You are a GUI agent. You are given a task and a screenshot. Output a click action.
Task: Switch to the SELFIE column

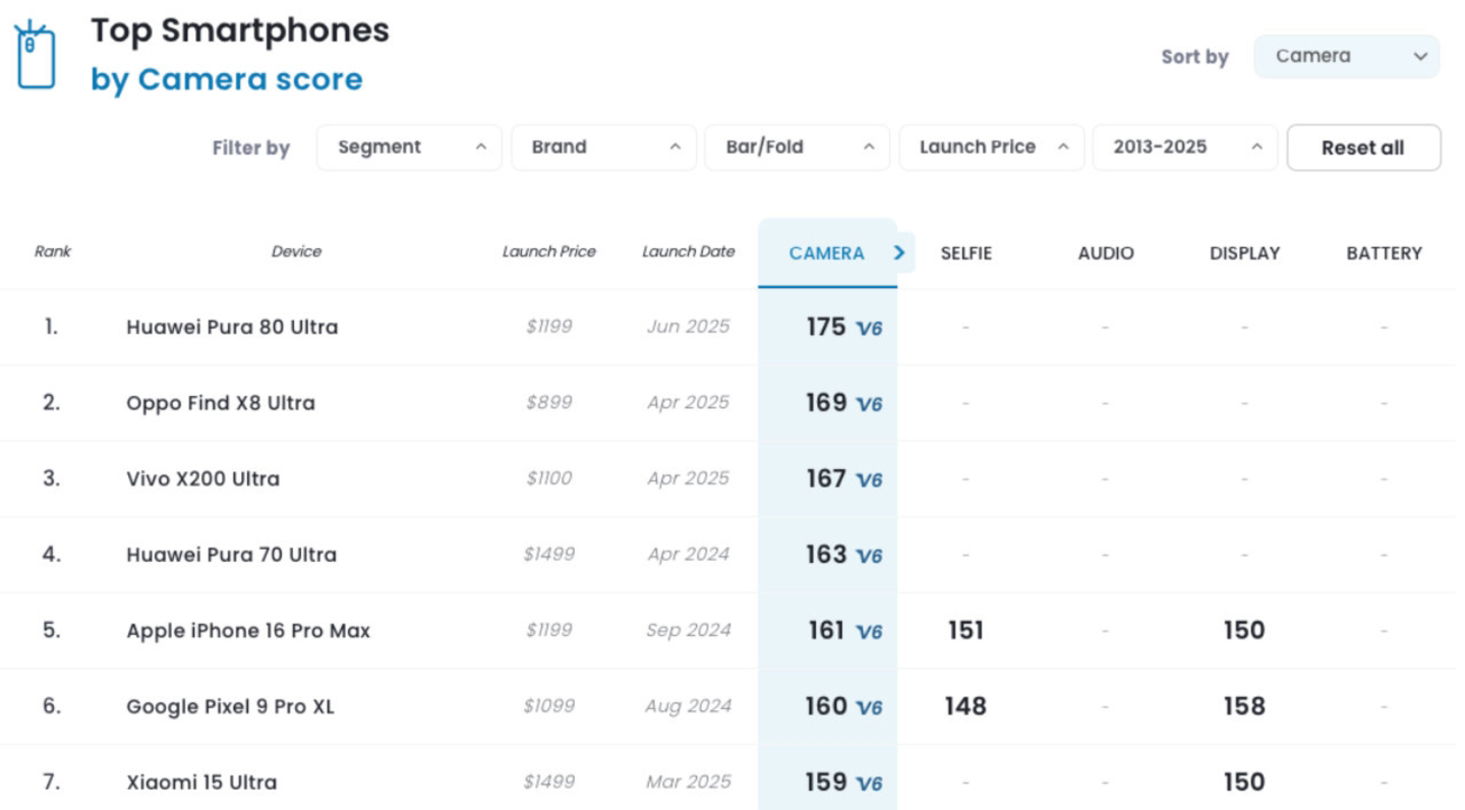point(966,254)
